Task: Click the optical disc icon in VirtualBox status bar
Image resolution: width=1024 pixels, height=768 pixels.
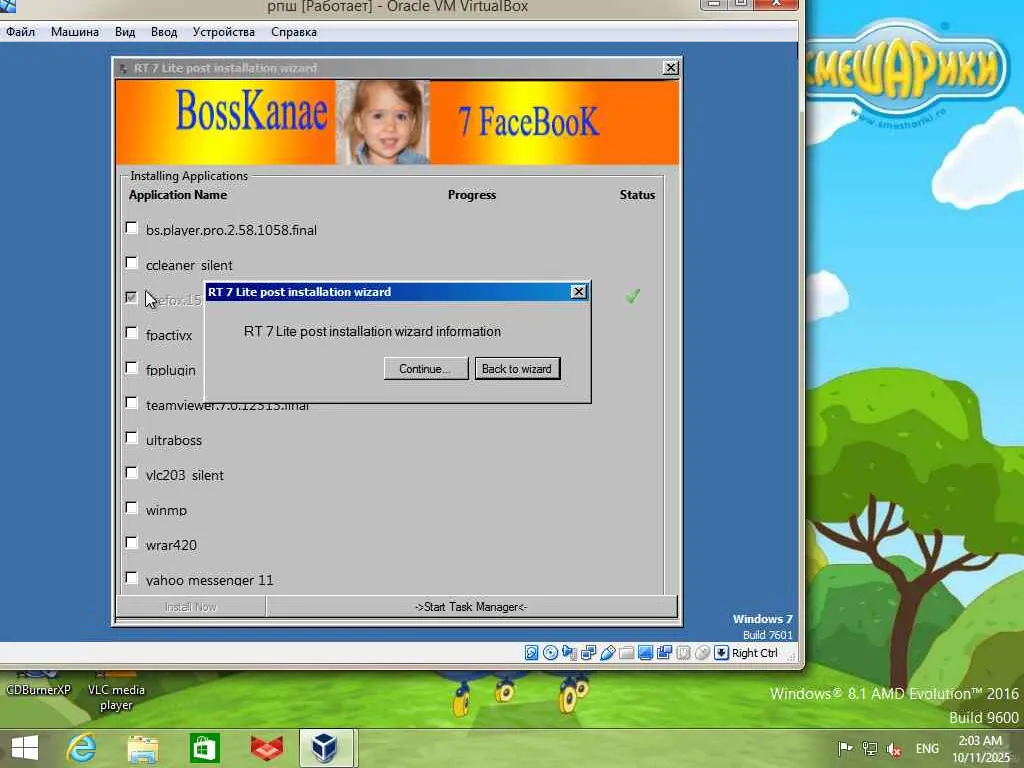Action: coord(550,652)
